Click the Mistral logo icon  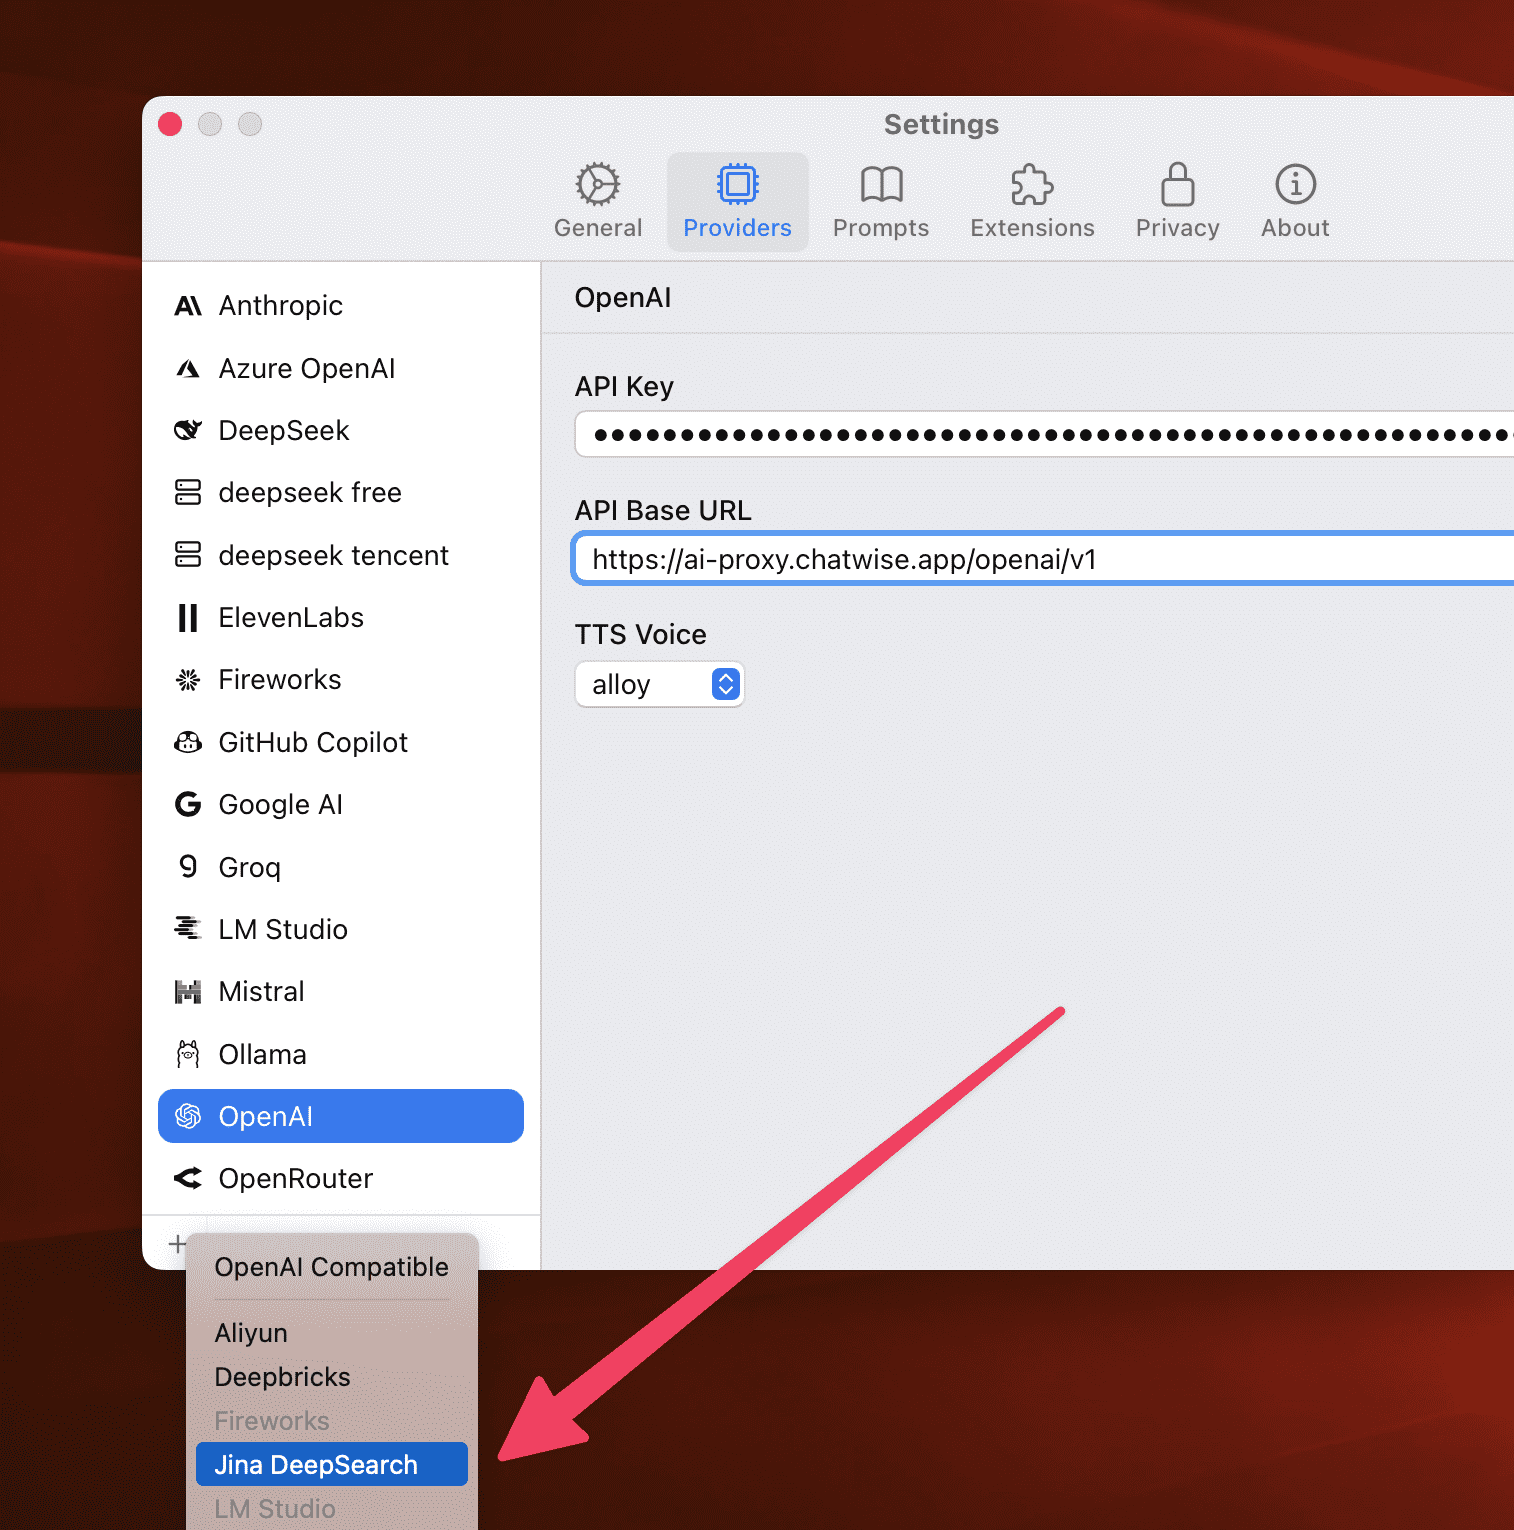(188, 991)
